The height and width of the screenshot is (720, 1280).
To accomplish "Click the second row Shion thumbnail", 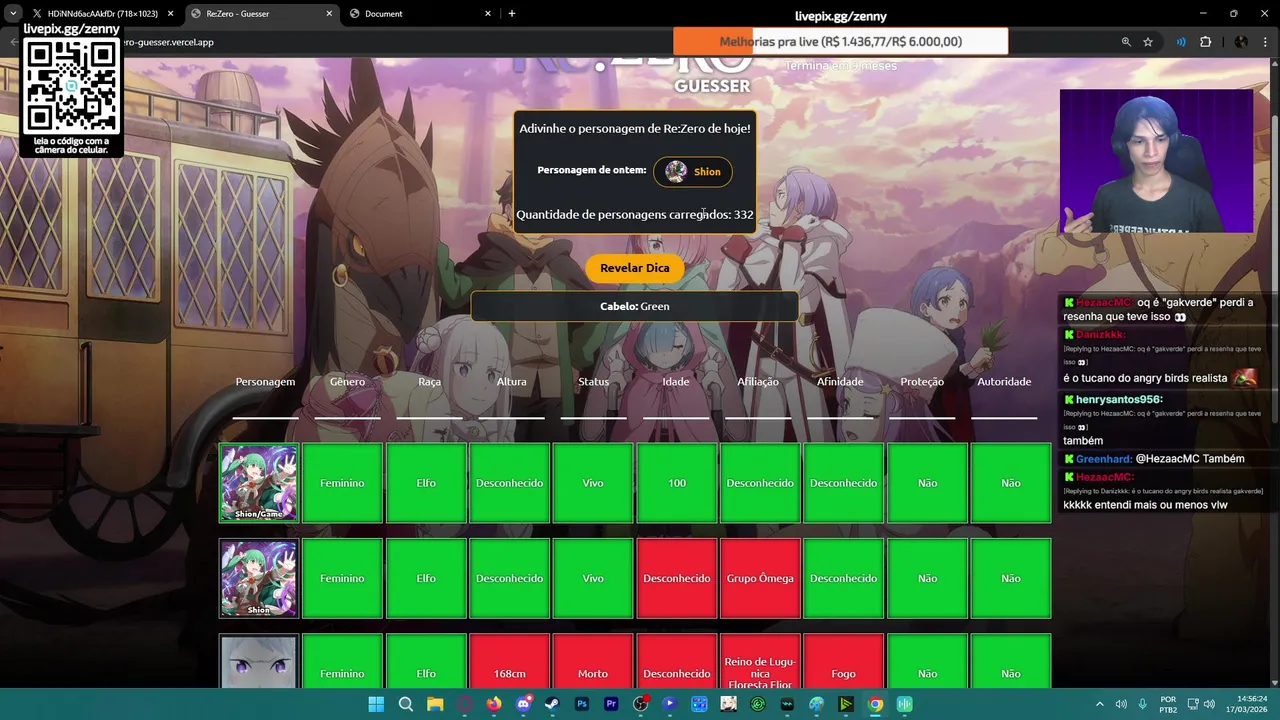I will click(259, 578).
